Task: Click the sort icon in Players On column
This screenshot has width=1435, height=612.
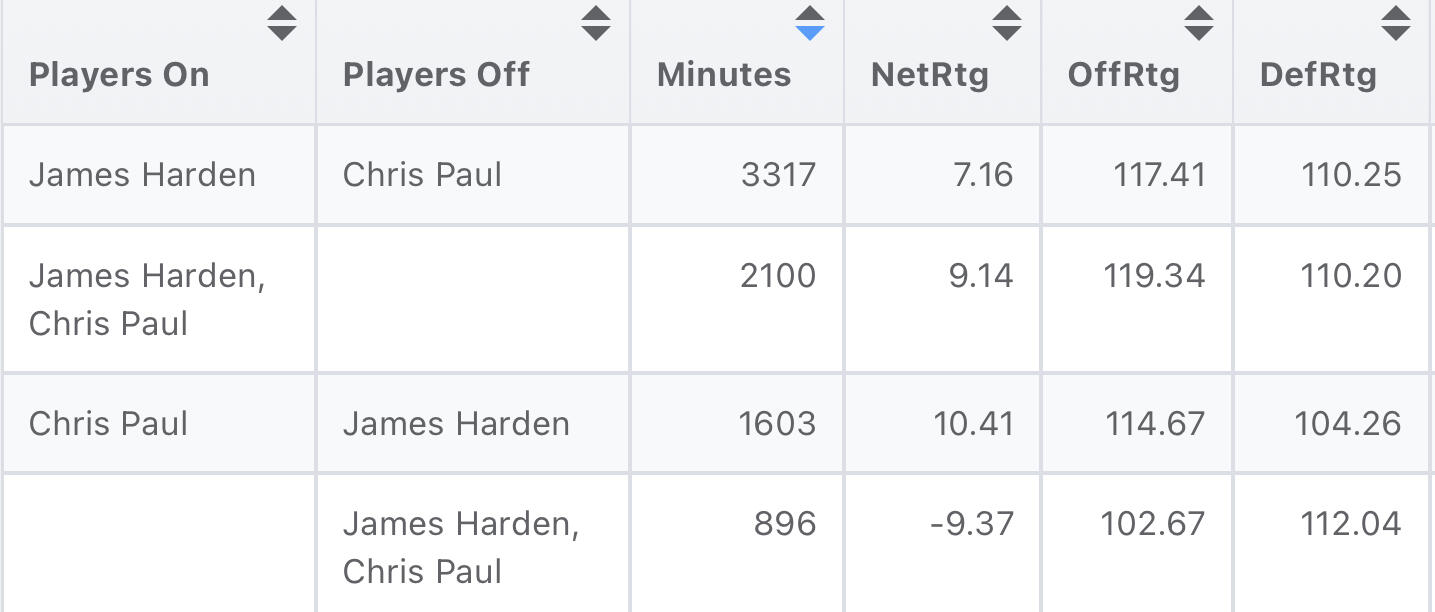Action: coord(282,23)
